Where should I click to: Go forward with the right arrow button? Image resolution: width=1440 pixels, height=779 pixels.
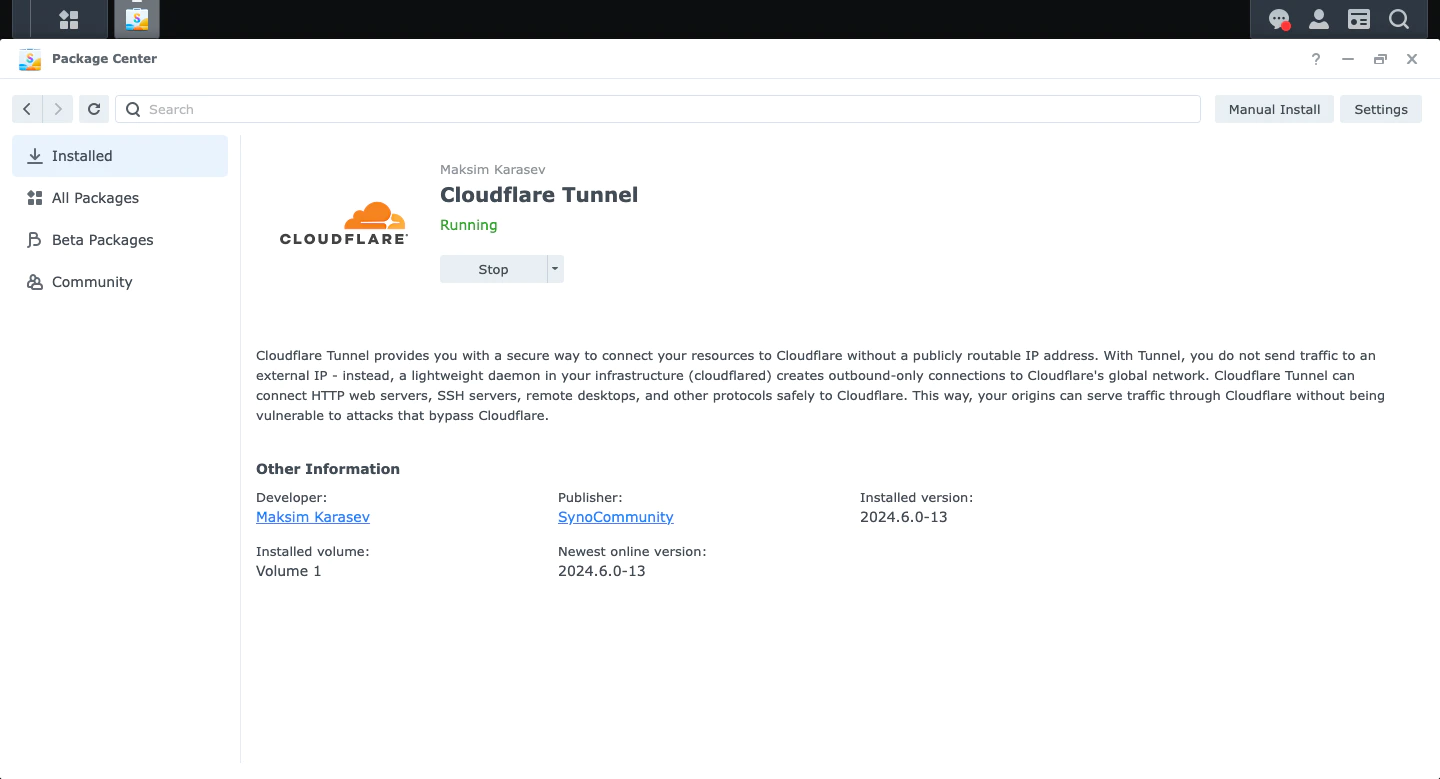click(58, 109)
